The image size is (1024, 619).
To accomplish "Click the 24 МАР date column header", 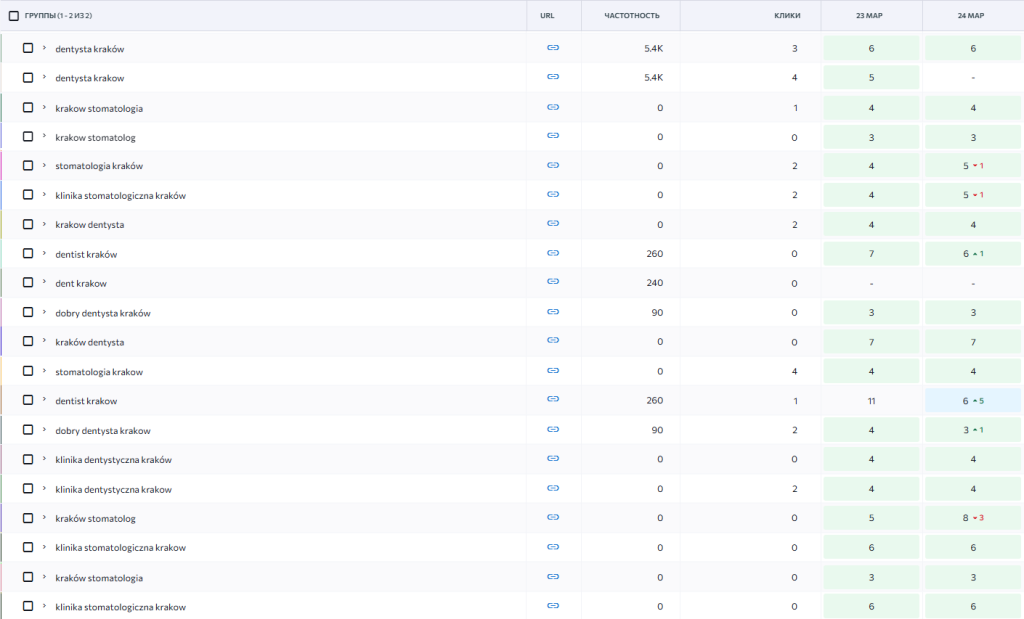I will tap(972, 16).
